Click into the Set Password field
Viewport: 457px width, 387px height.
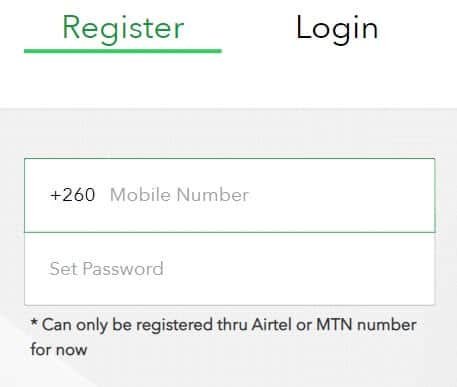pyautogui.click(x=230, y=269)
